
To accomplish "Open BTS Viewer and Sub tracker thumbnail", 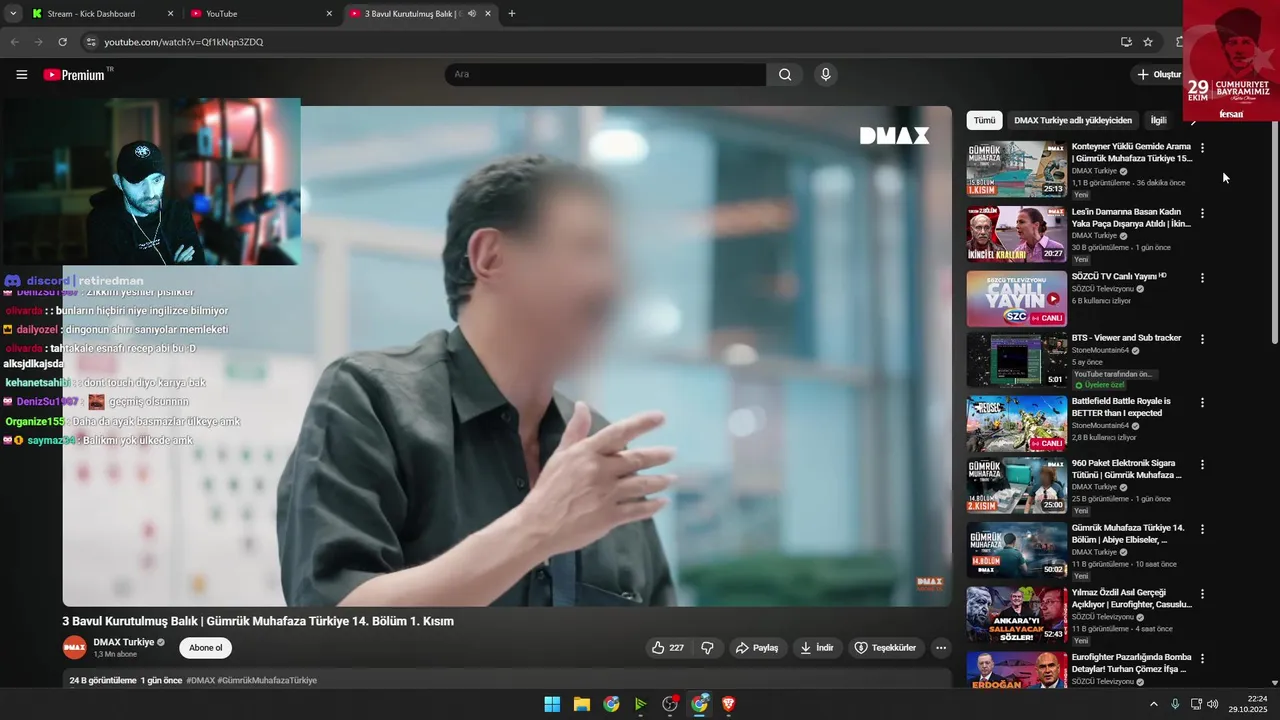I will point(1016,360).
